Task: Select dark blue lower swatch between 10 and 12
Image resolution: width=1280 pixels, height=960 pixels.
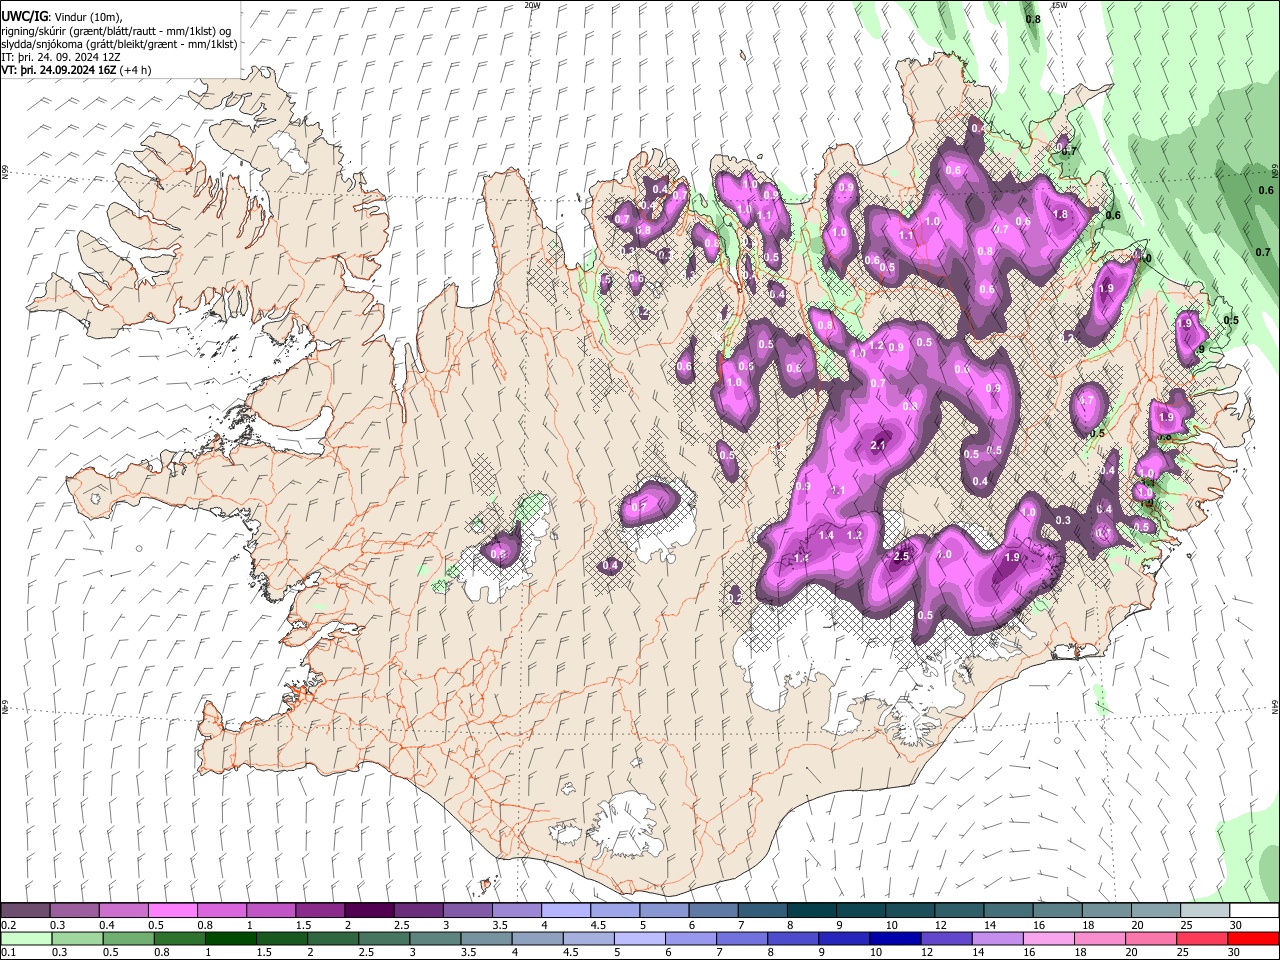Action: pyautogui.click(x=894, y=939)
